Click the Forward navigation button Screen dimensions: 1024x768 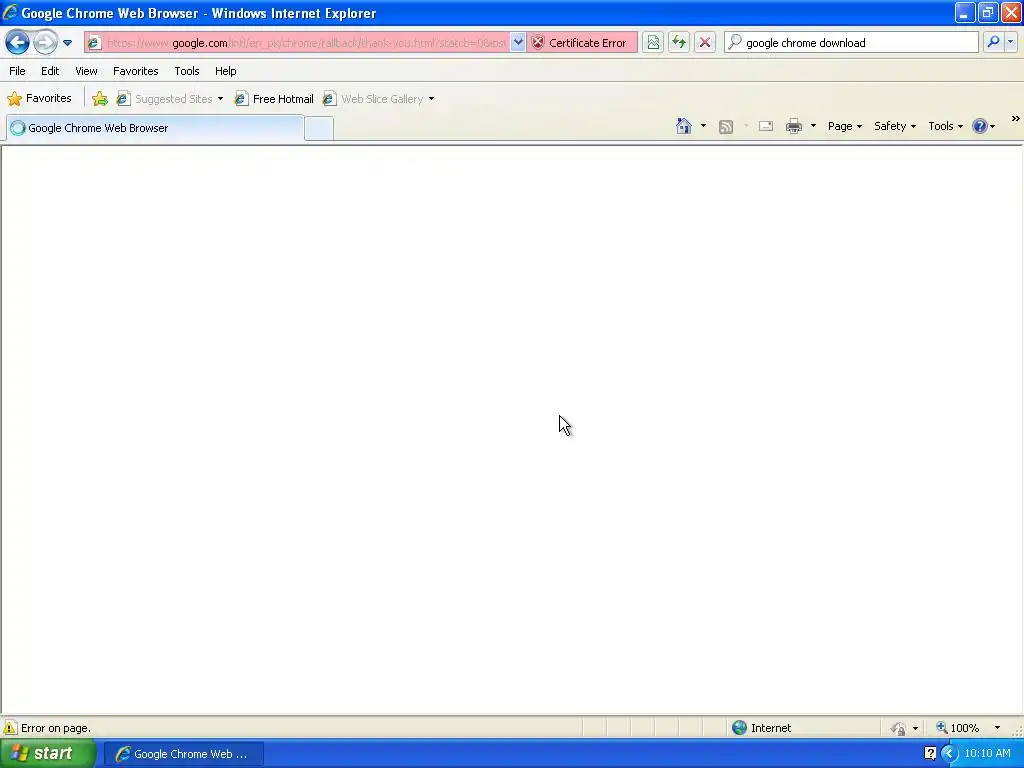[x=45, y=42]
